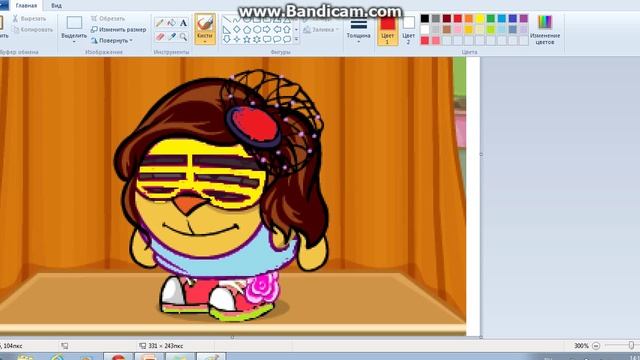This screenshot has width=640, height=360.
Task: Pick the orange color swatch
Action: pos(469,18)
